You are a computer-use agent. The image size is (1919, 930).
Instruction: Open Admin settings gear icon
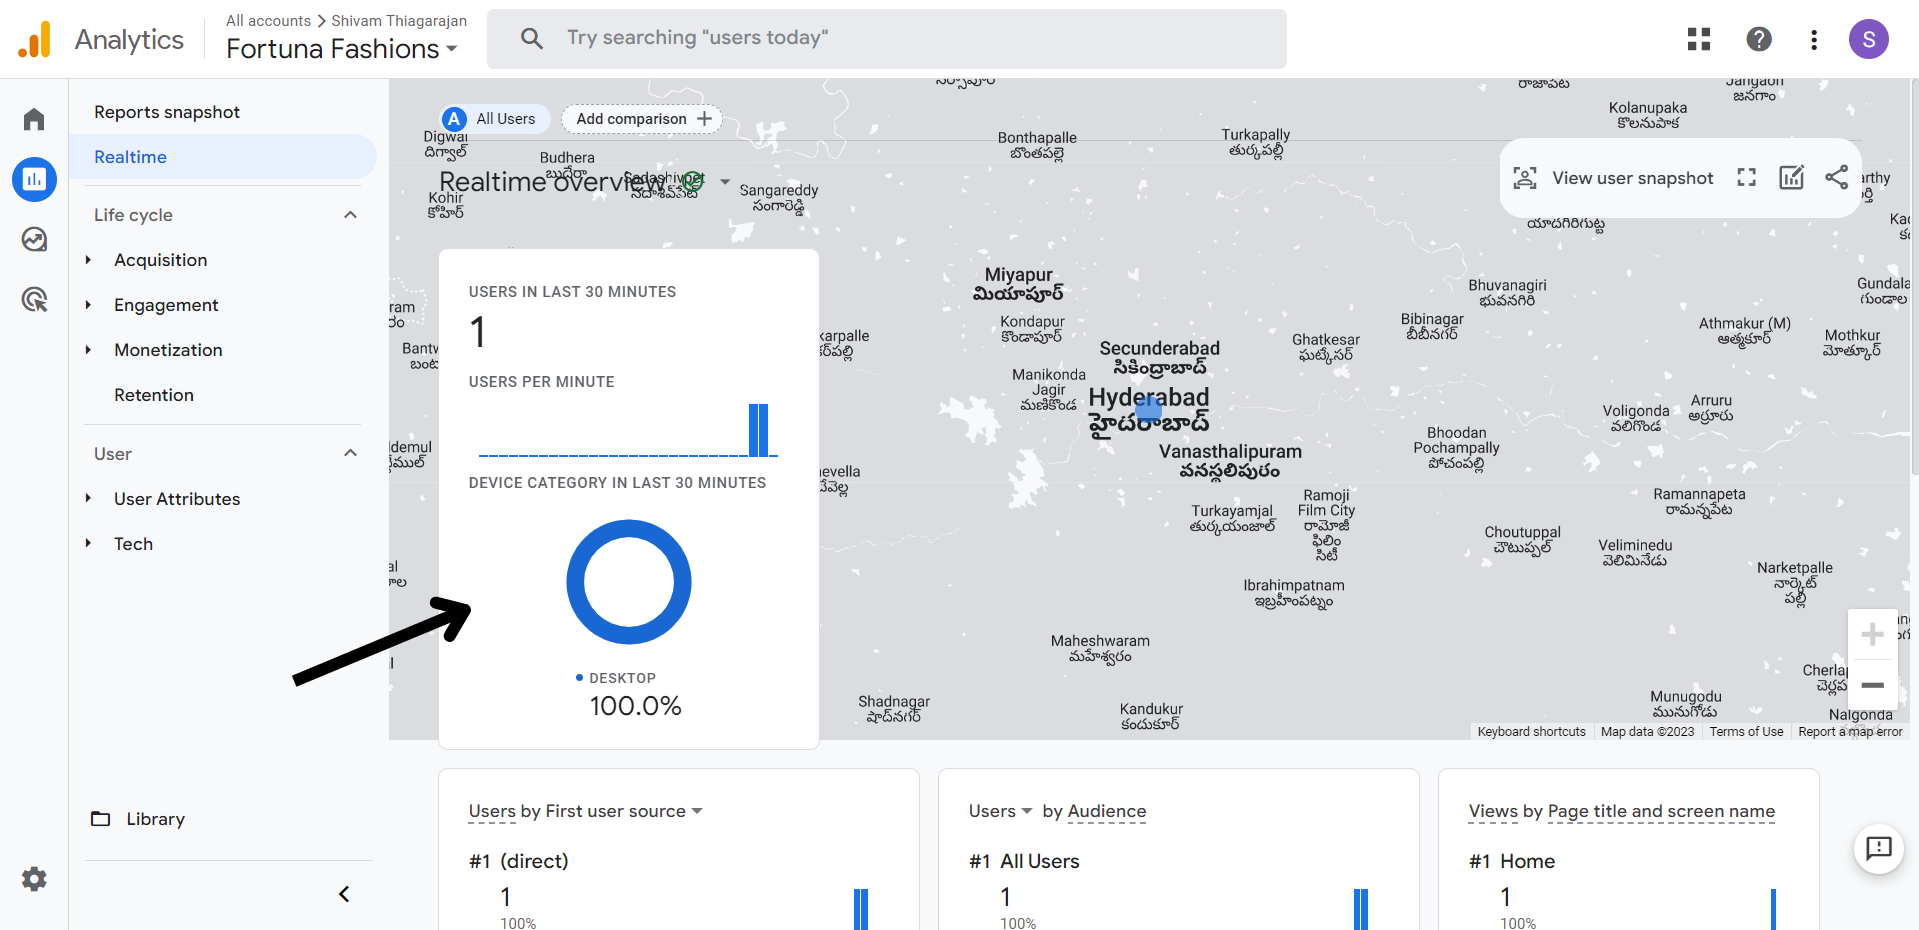pos(34,879)
